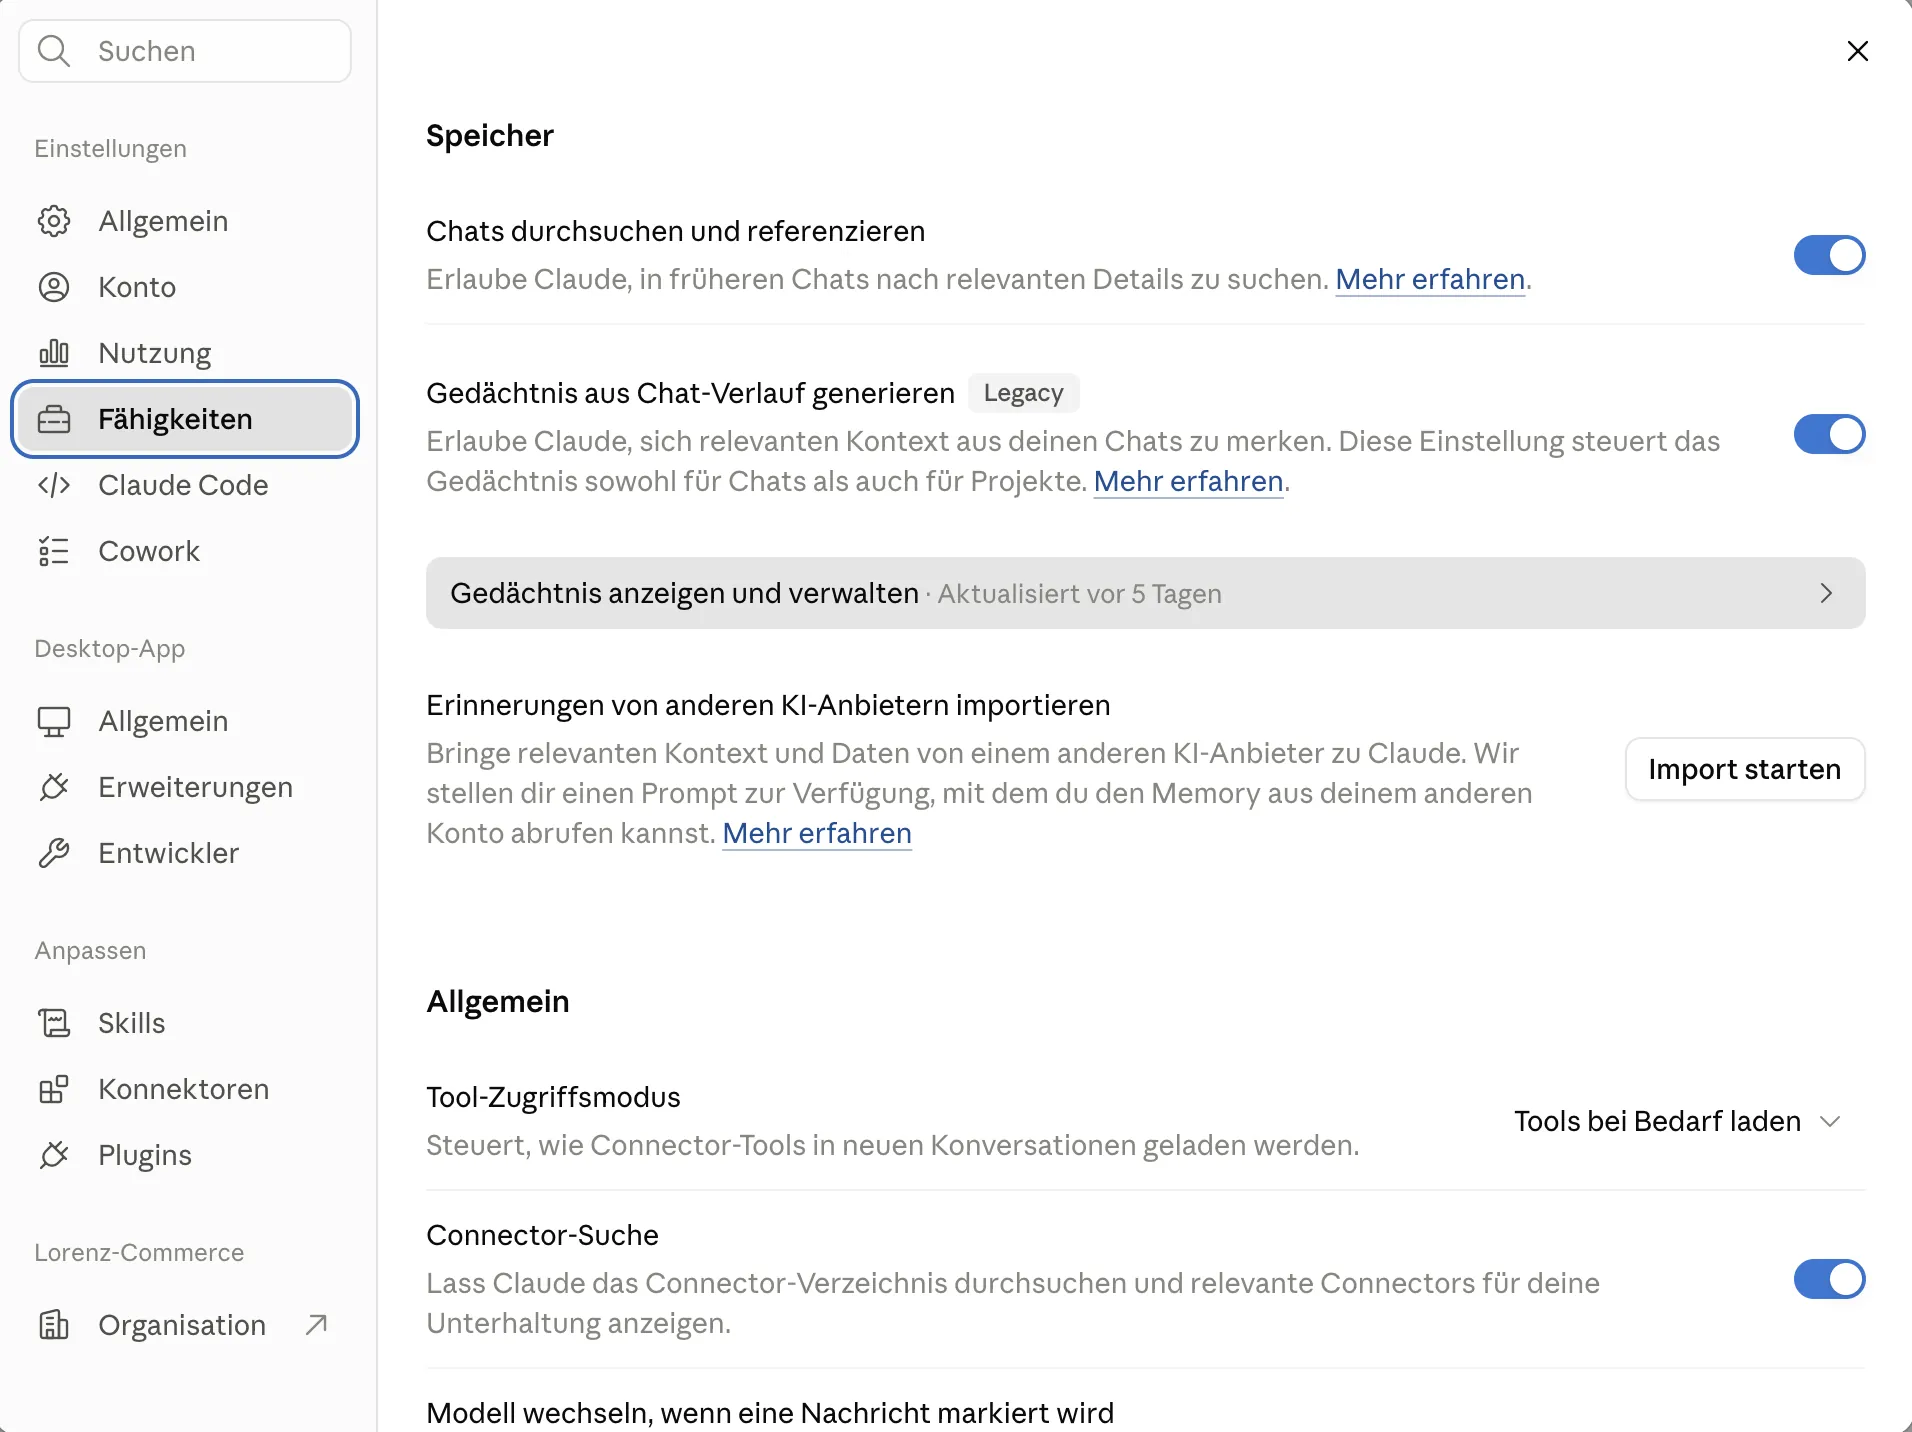Click the Konnektoren blocks icon

pos(54,1089)
